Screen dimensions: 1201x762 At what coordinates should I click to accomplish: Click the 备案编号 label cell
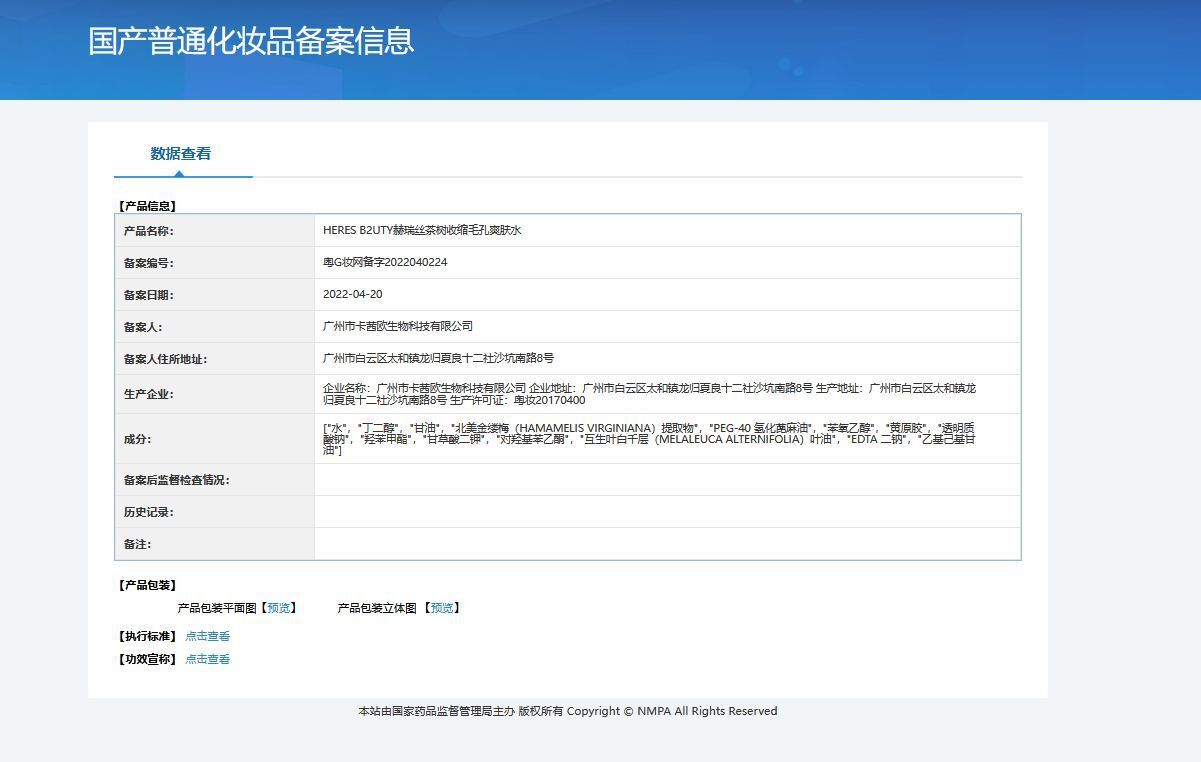coord(215,263)
